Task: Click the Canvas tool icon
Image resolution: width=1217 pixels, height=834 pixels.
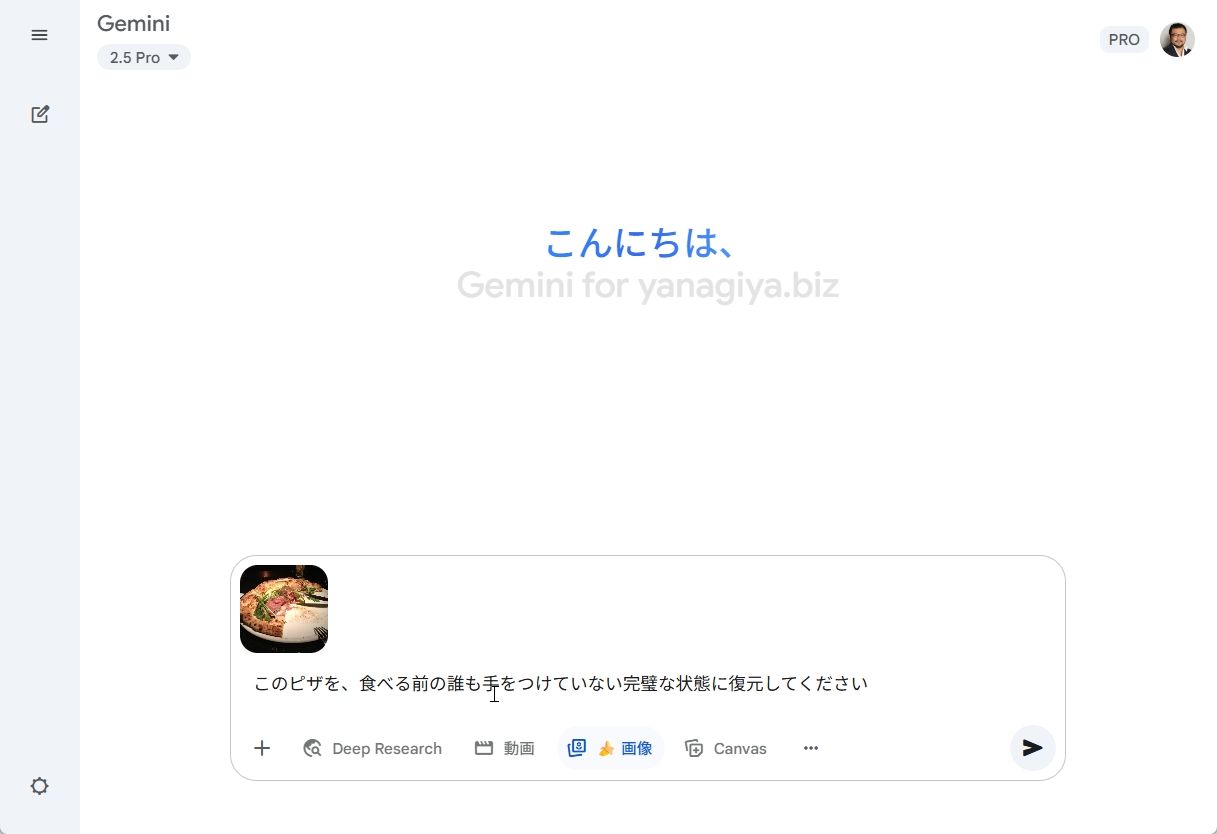Action: [695, 748]
